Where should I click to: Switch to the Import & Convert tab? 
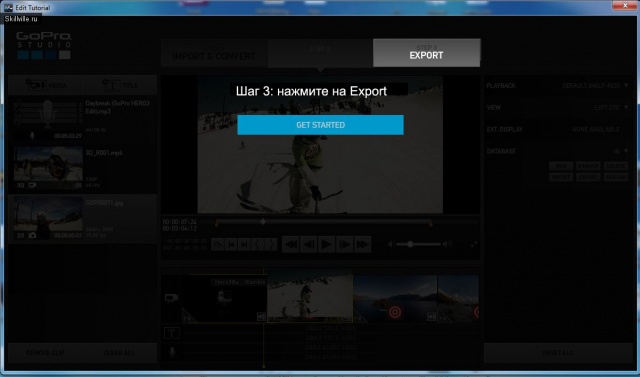pyautogui.click(x=214, y=53)
